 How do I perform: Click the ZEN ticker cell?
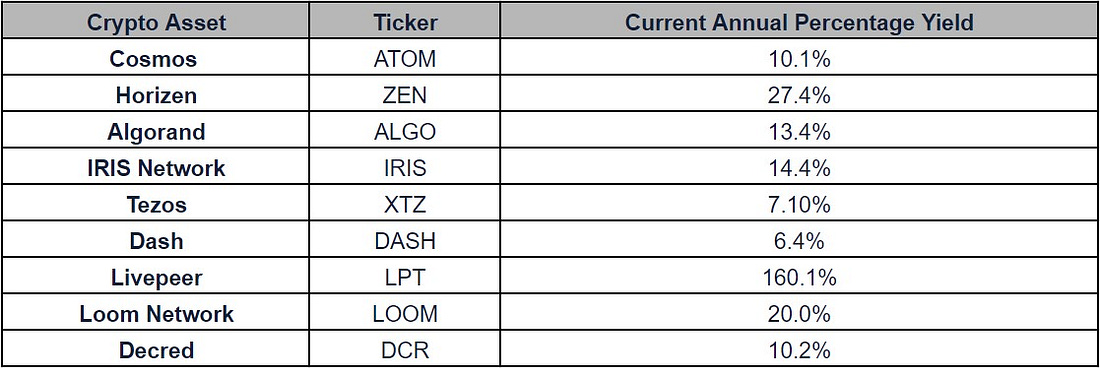405,95
